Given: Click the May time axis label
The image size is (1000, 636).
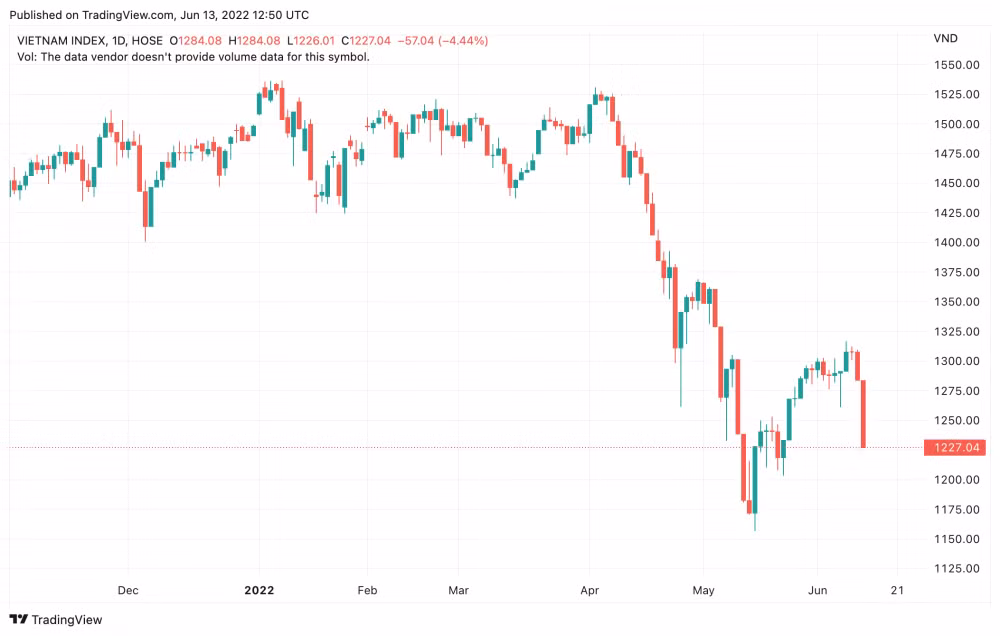Looking at the screenshot, I should 703,590.
